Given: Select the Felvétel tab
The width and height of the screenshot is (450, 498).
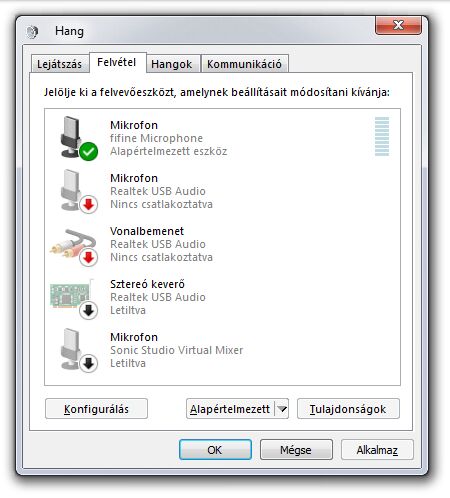Looking at the screenshot, I should point(117,62).
